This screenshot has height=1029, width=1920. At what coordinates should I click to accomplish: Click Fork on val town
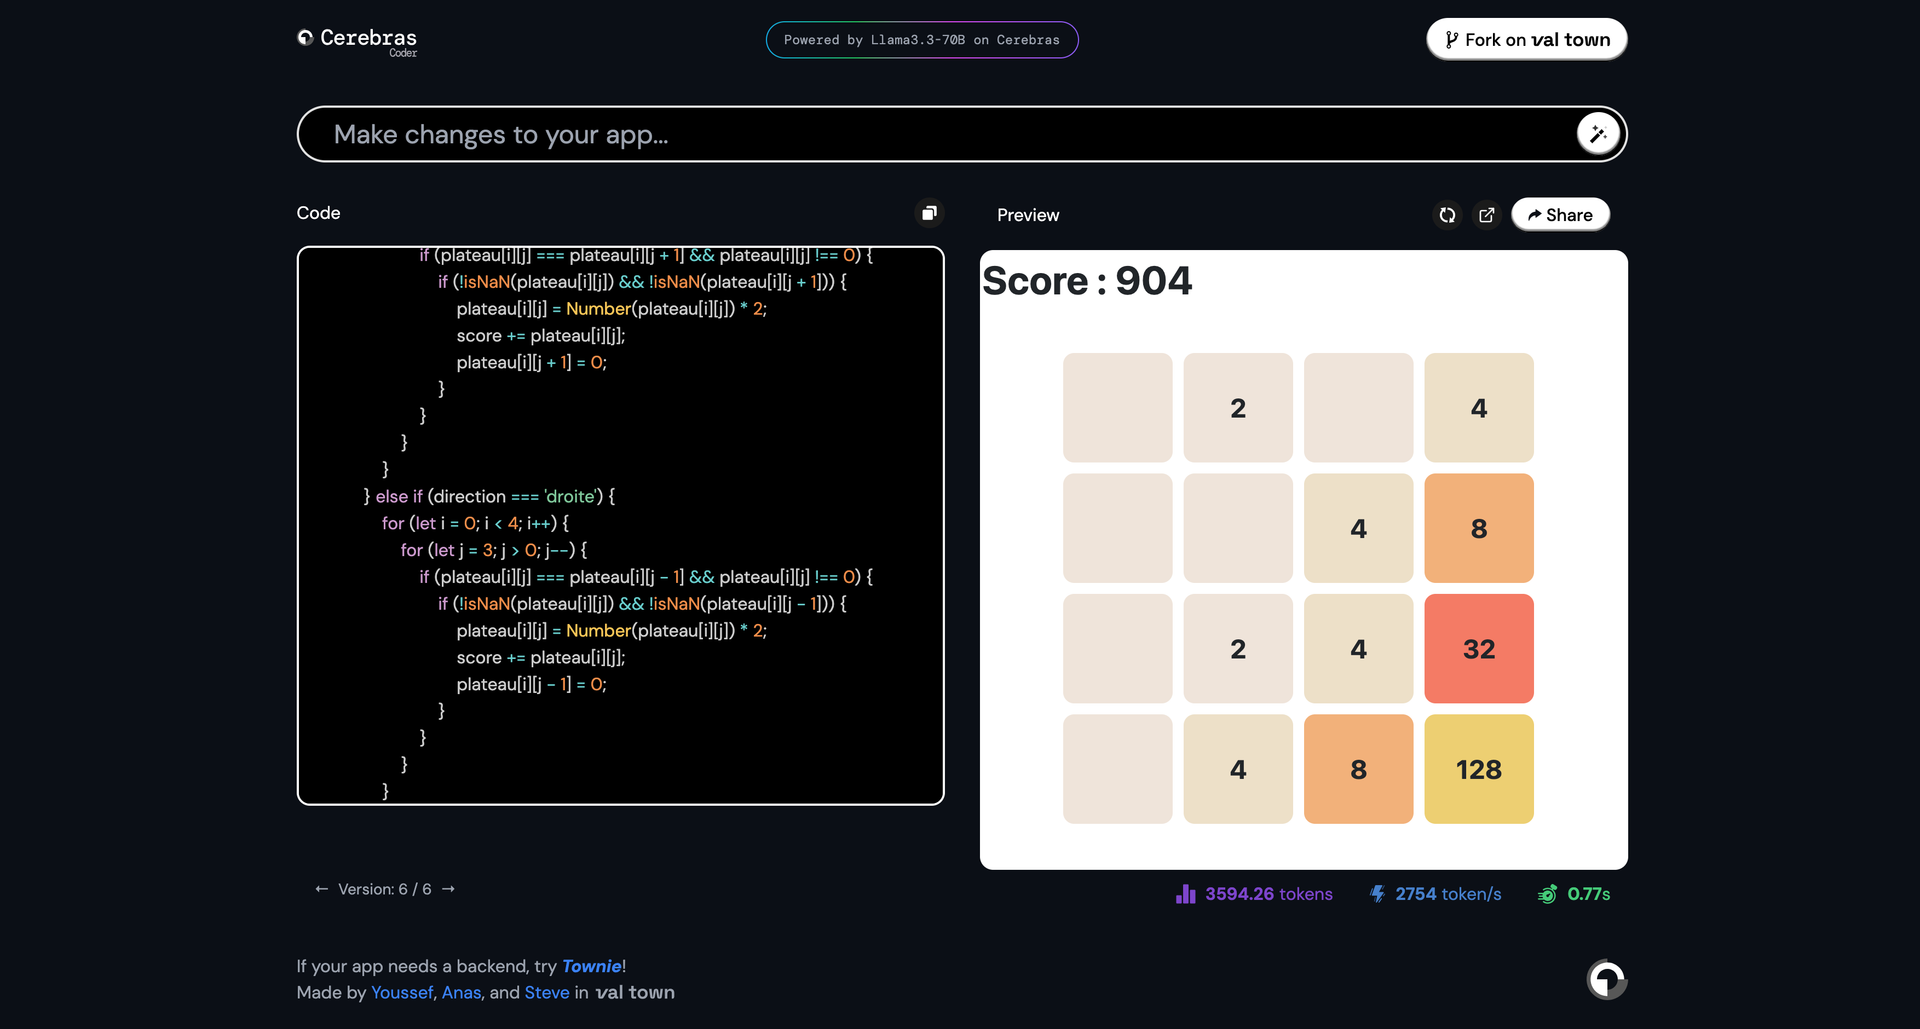click(x=1526, y=39)
